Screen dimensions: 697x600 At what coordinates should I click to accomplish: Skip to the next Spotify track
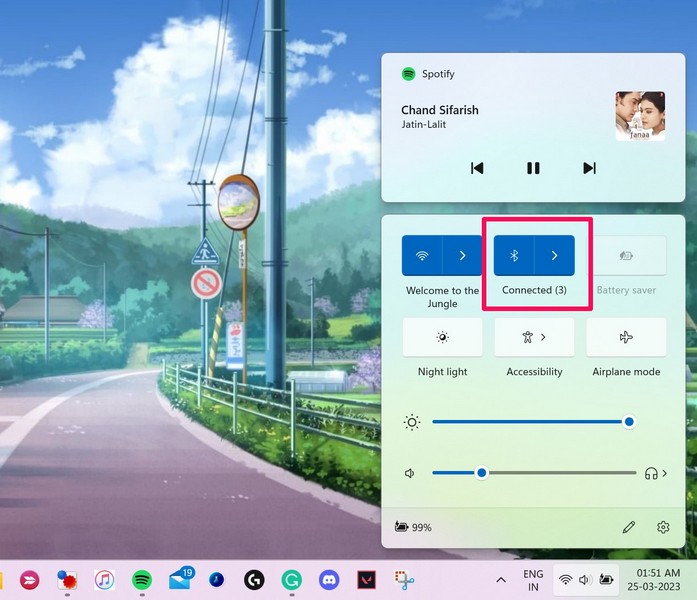pyautogui.click(x=589, y=168)
